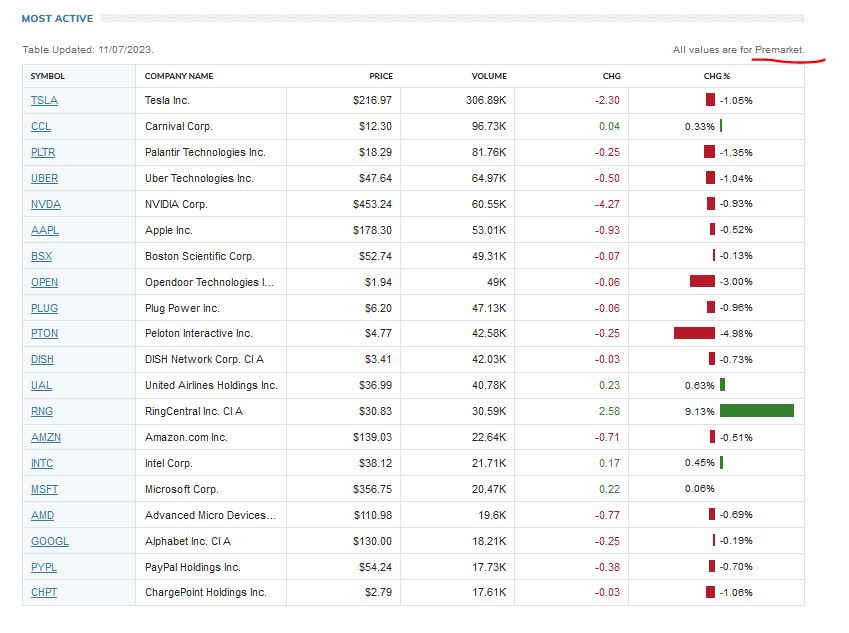The height and width of the screenshot is (633, 849).
Task: Open the AMZN stock link
Action: point(45,437)
